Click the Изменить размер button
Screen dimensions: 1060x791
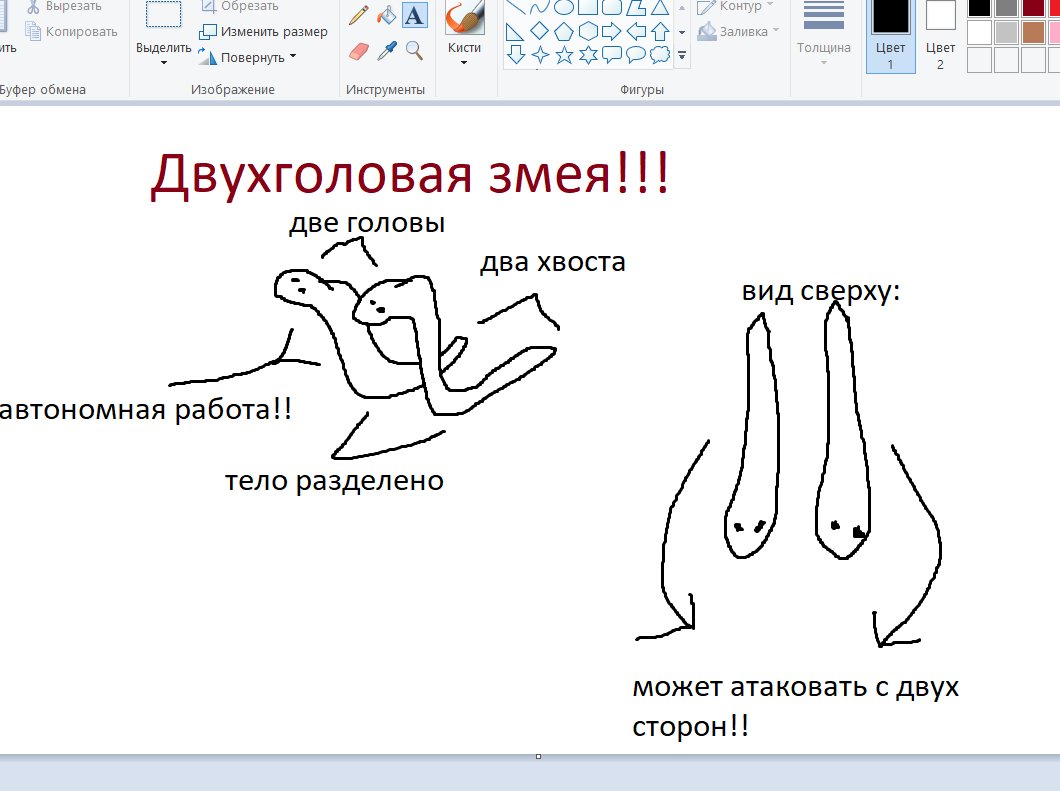pyautogui.click(x=264, y=32)
